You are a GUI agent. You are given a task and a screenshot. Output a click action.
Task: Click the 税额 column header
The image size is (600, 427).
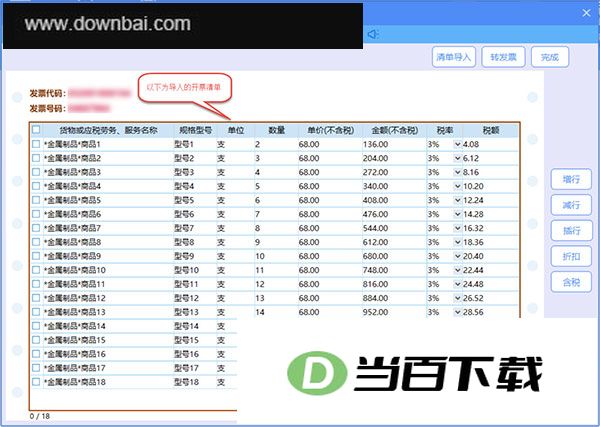coord(491,130)
